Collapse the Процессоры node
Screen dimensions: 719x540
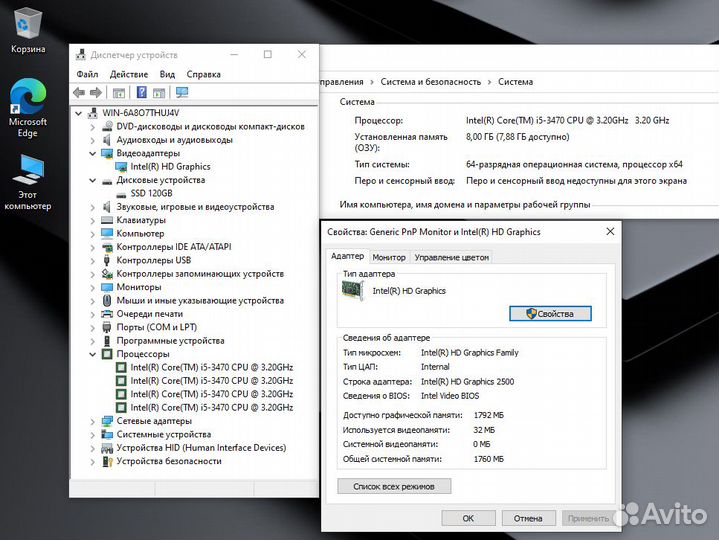tap(92, 354)
